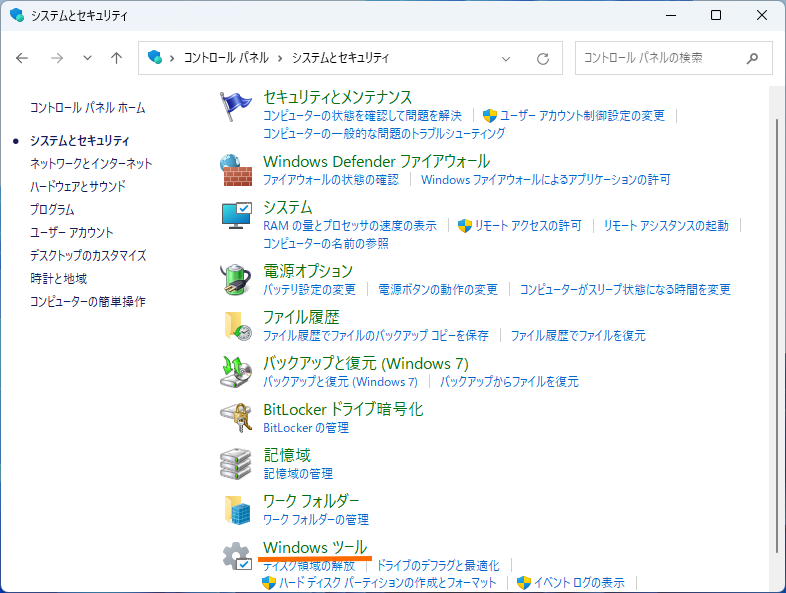Open コンピューターの一般的な問題のトラブルシューティング
The width and height of the screenshot is (786, 593).
click(384, 133)
